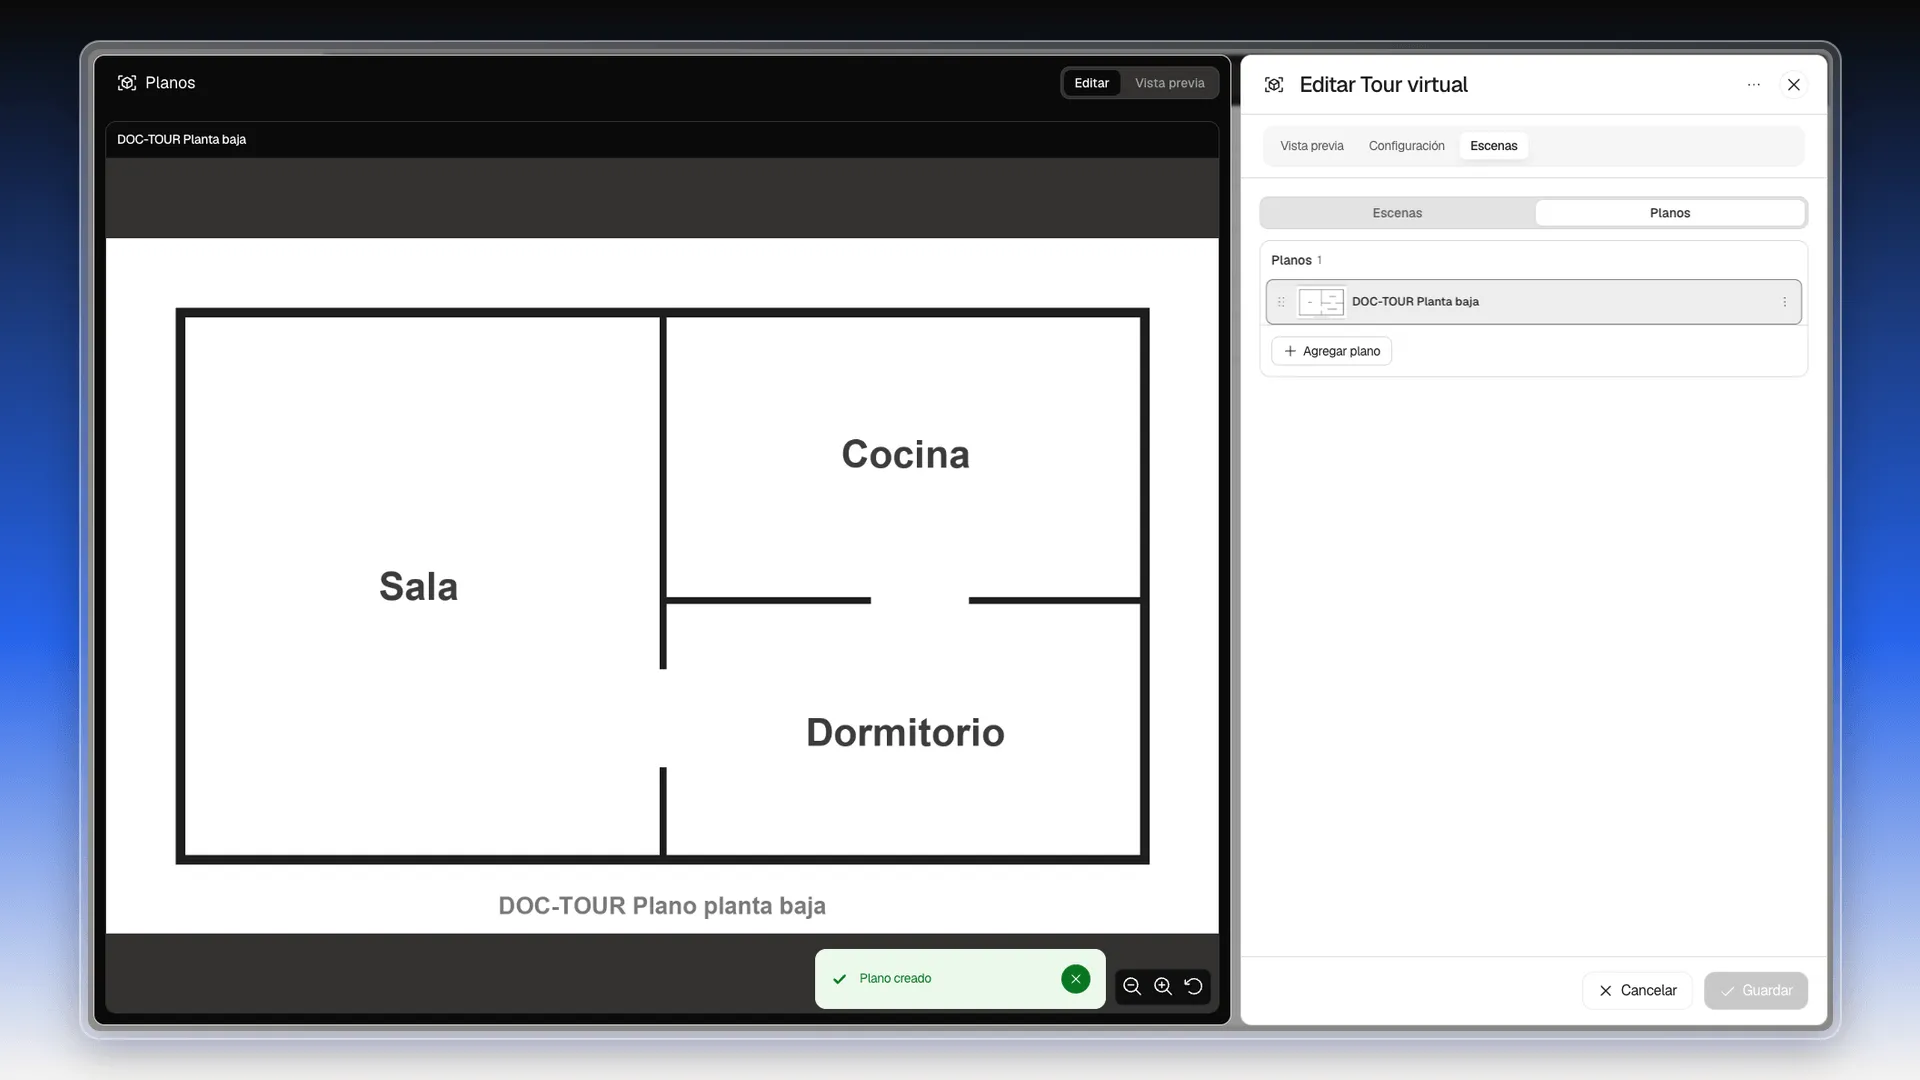Zoom in on the floor plan

pyautogui.click(x=1163, y=986)
